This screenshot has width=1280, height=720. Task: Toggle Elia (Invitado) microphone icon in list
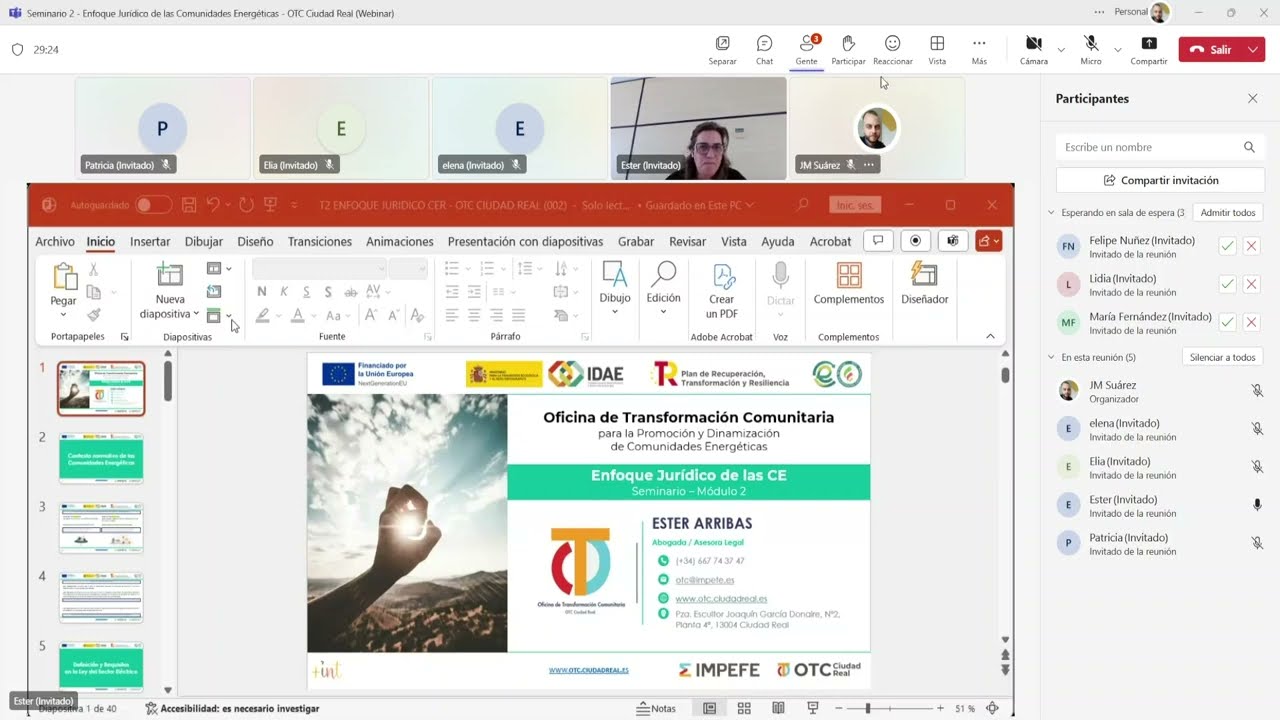coord(1257,467)
